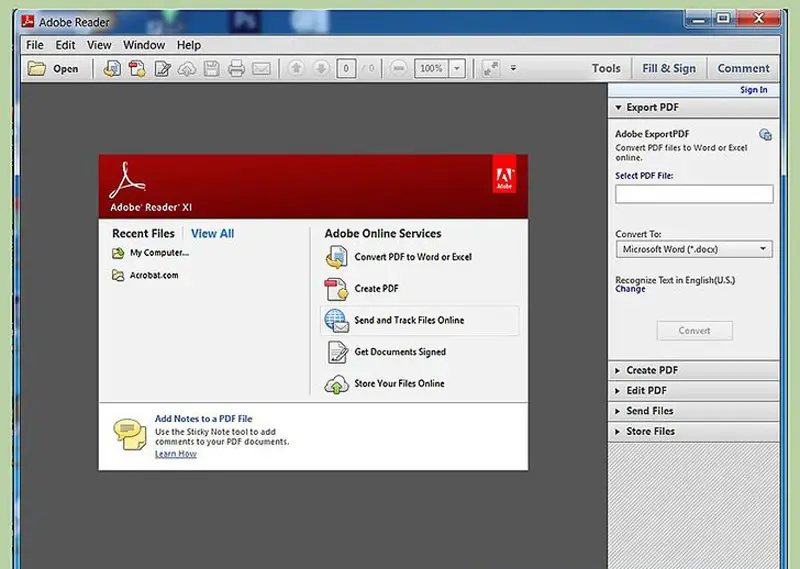This screenshot has width=800, height=569.
Task: Expand the Edit PDF section
Action: (693, 391)
